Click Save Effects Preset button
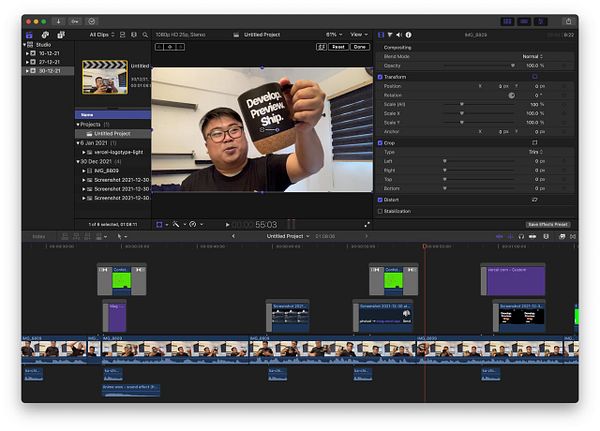Screen dimensions: 600x431 pyautogui.click(x=548, y=224)
